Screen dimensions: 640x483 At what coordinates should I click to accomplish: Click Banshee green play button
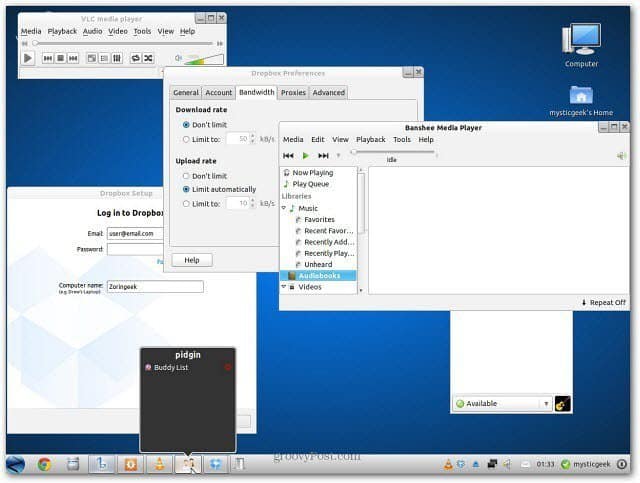click(x=305, y=156)
